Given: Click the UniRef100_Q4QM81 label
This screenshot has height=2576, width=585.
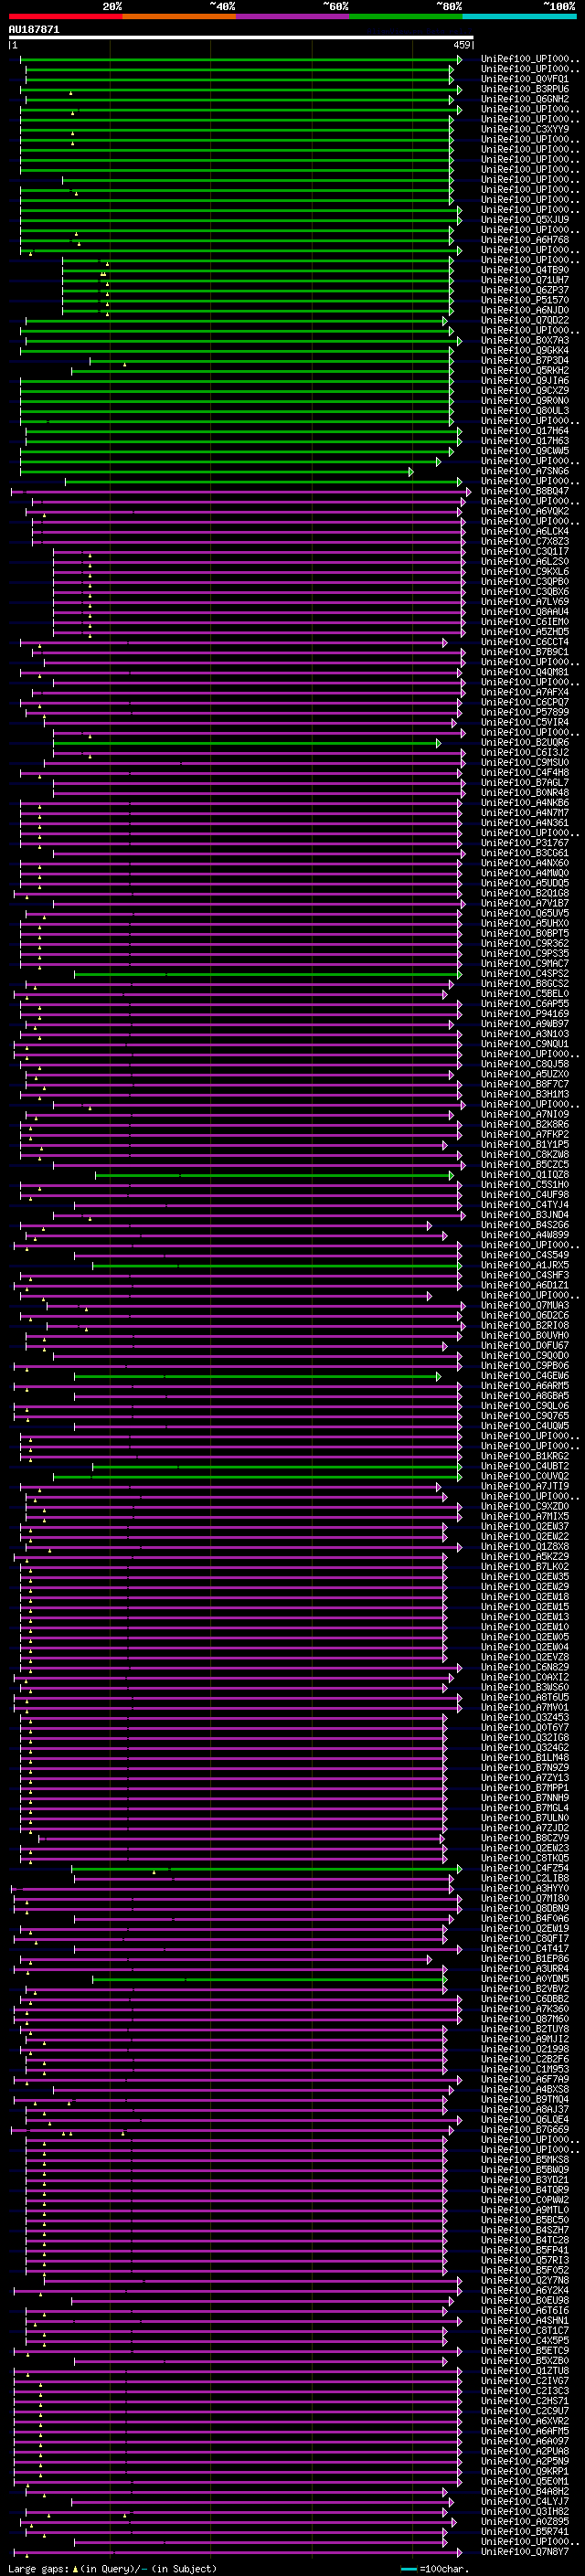Looking at the screenshot, I should [525, 672].
